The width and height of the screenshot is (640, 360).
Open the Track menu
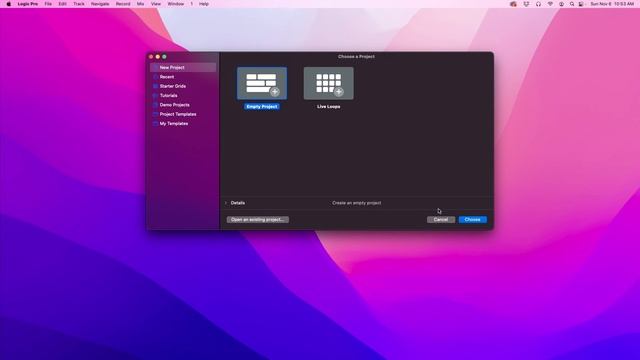79,4
